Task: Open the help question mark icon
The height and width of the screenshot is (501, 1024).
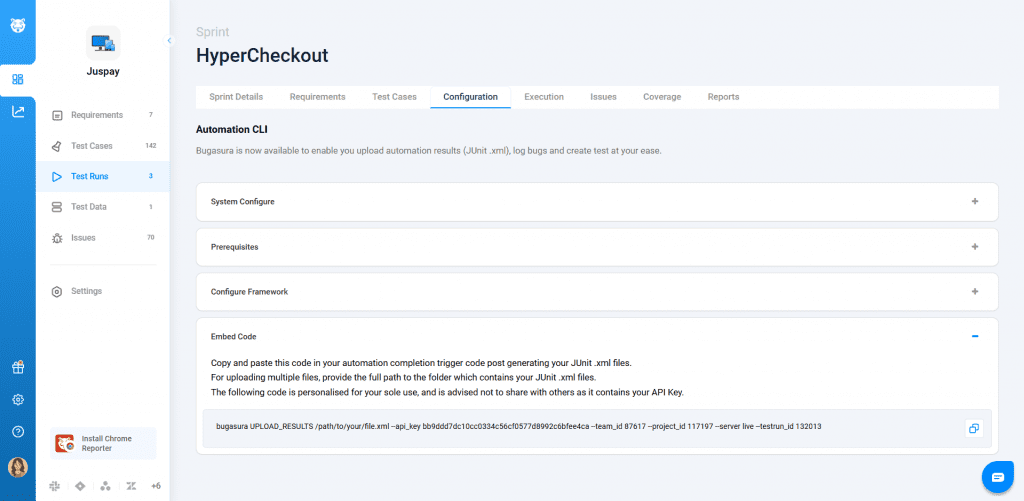Action: 18,432
